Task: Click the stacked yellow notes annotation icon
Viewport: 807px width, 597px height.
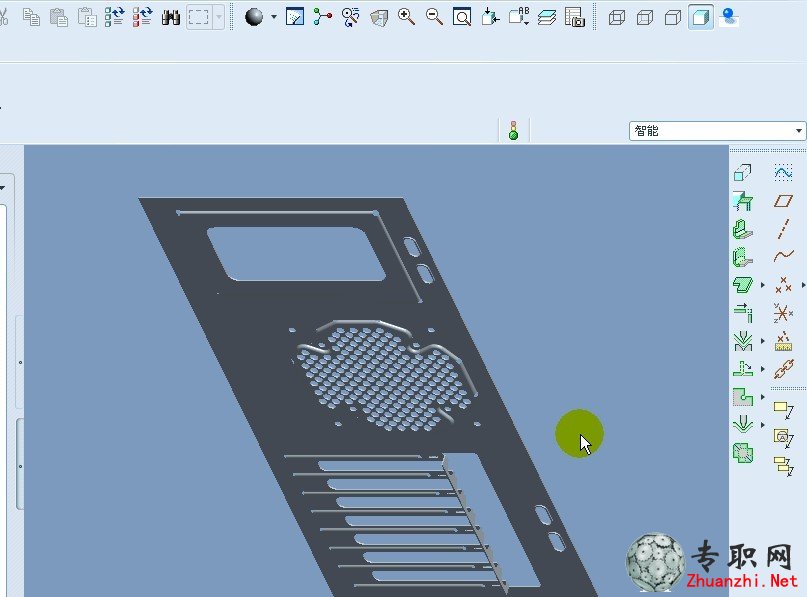Action: (x=783, y=466)
